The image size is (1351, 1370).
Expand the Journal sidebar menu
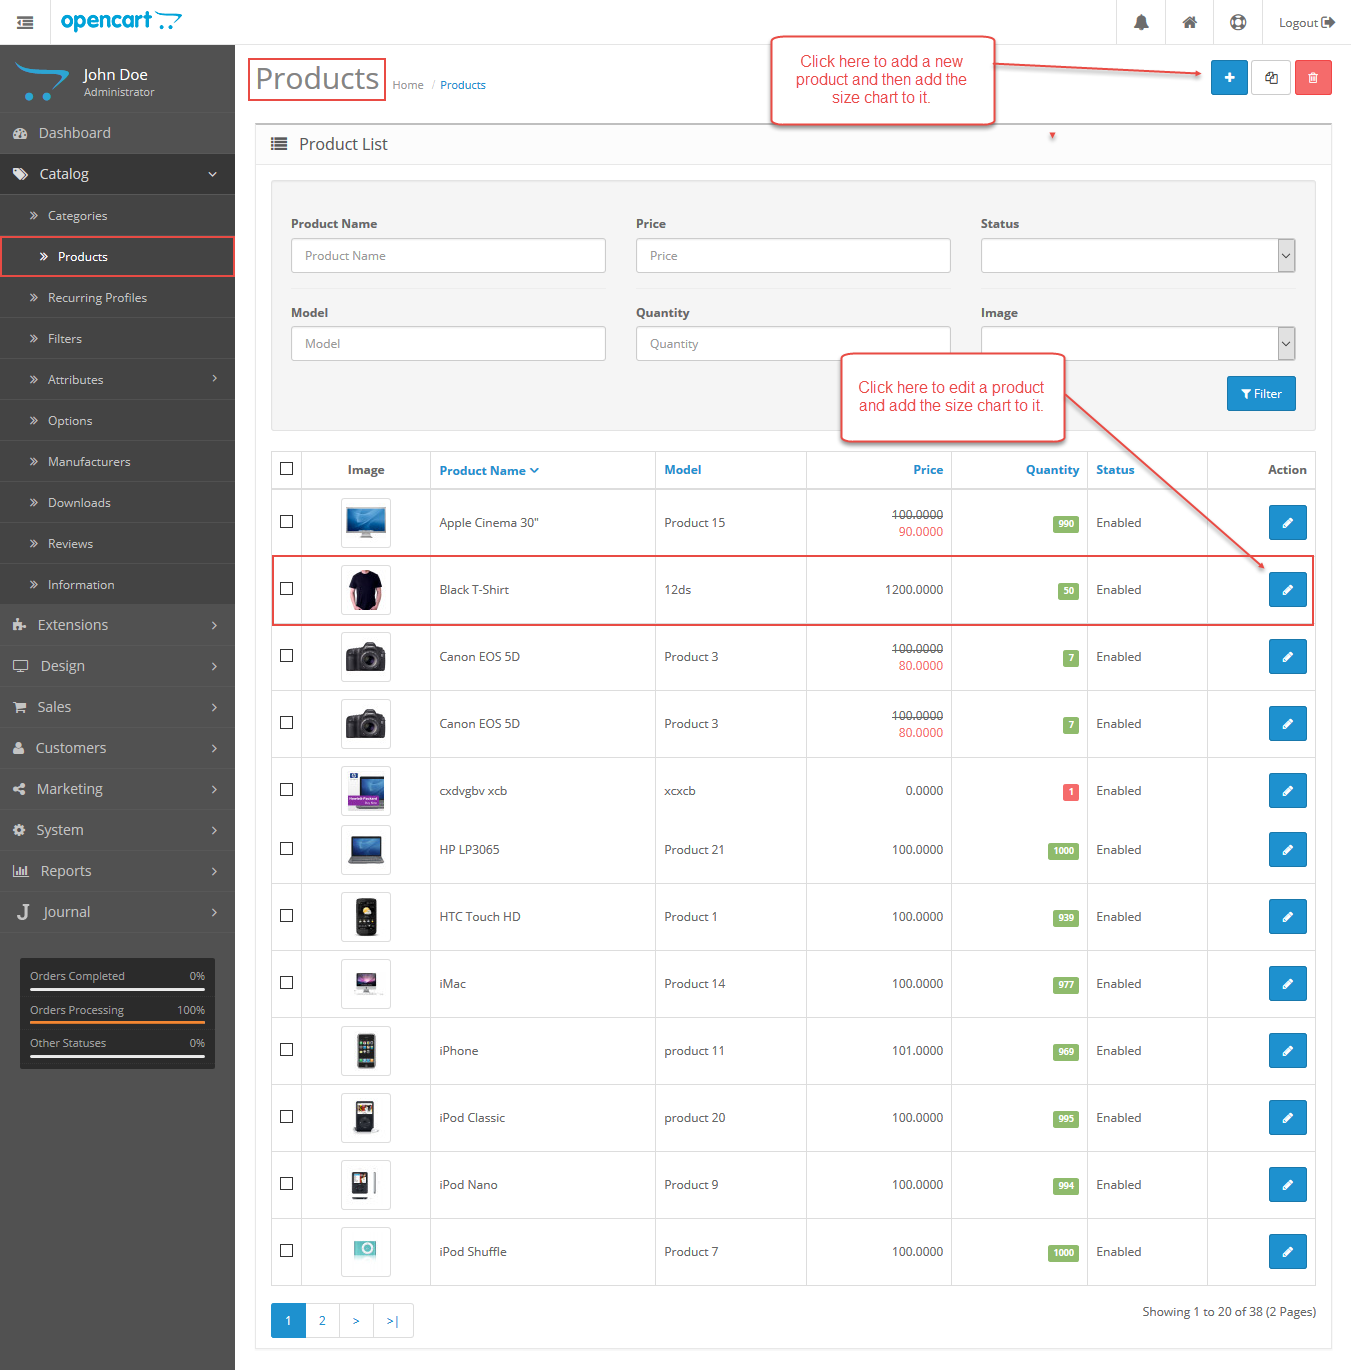point(117,912)
